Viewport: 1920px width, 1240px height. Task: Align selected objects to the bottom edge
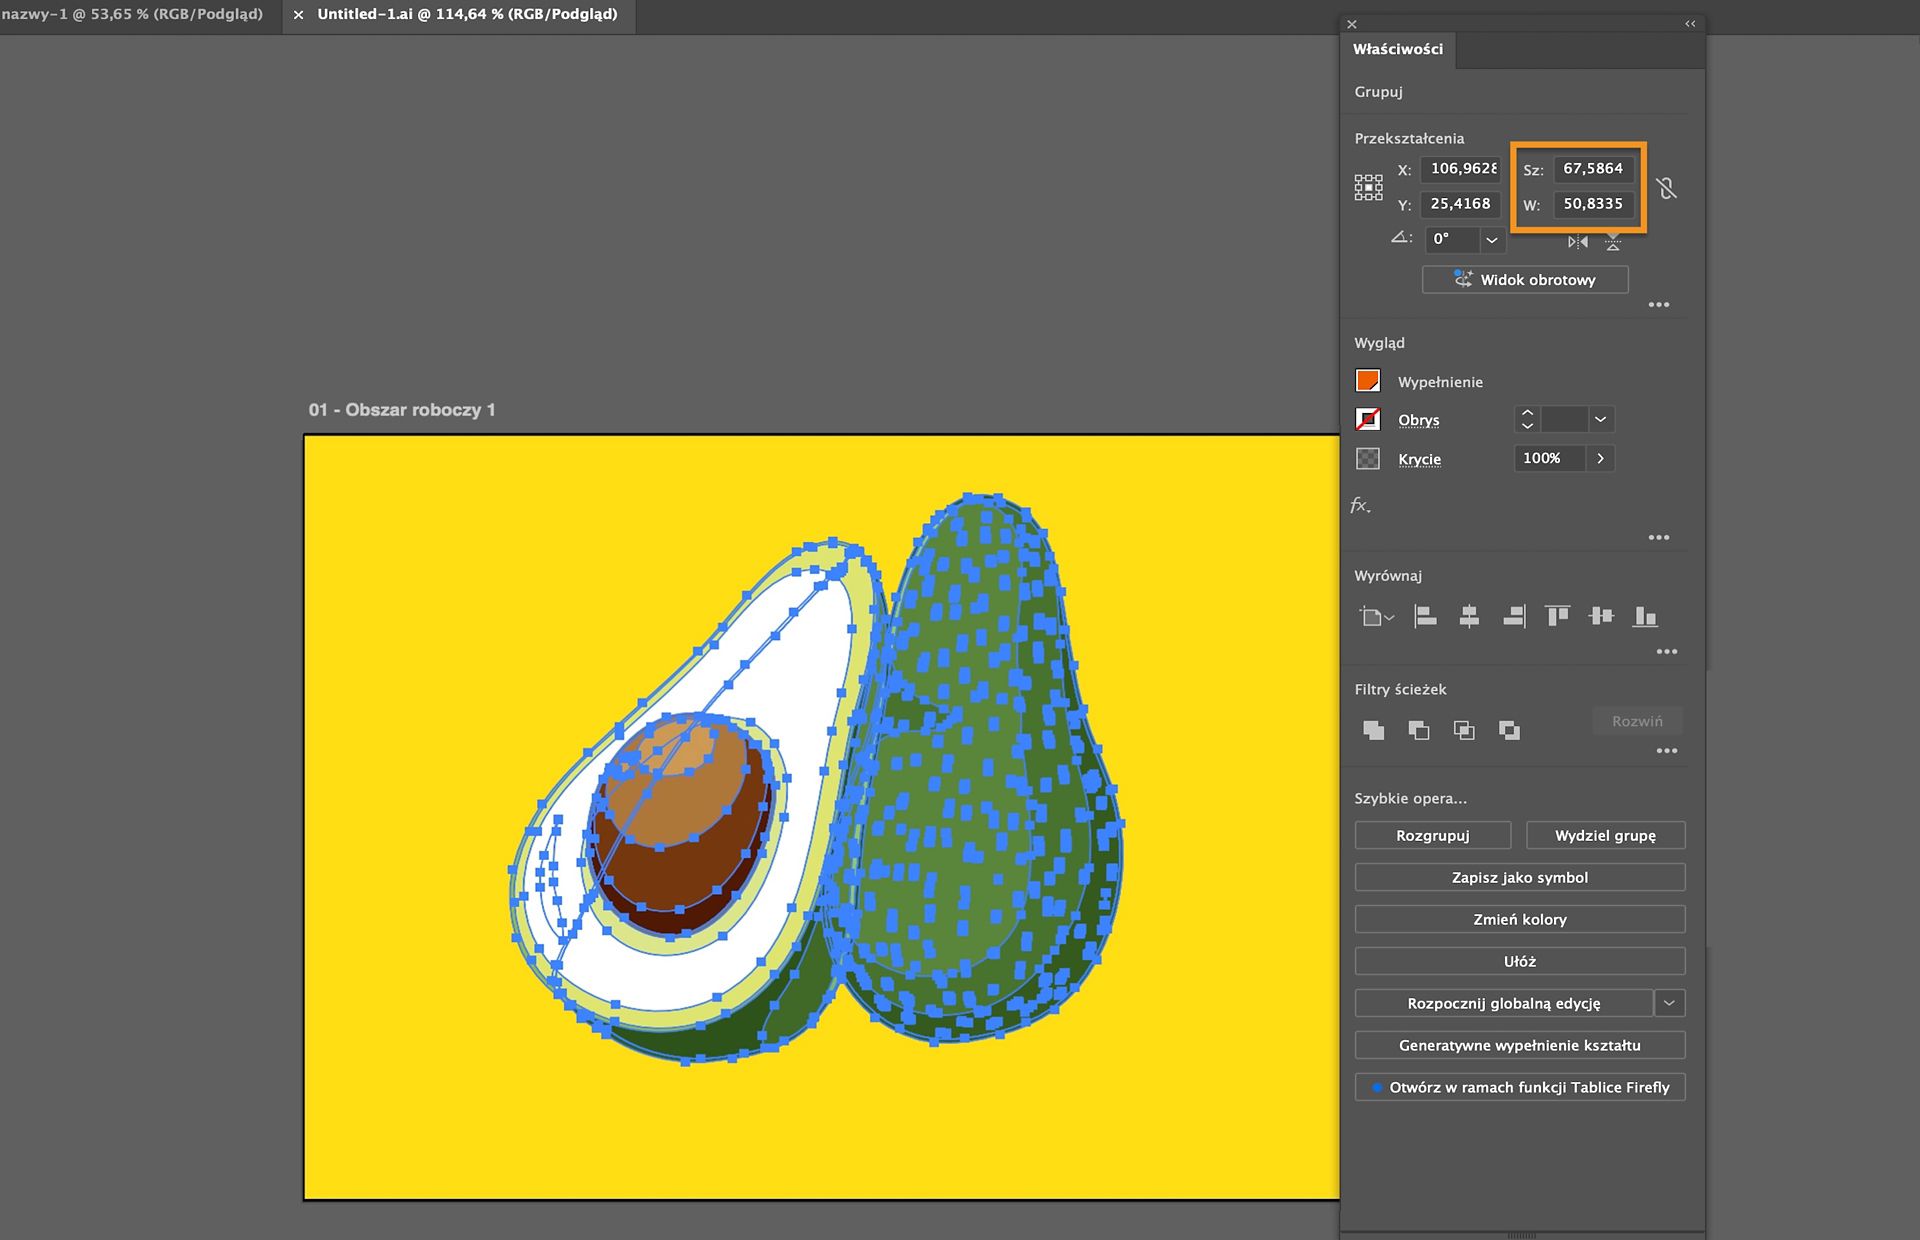(x=1645, y=617)
